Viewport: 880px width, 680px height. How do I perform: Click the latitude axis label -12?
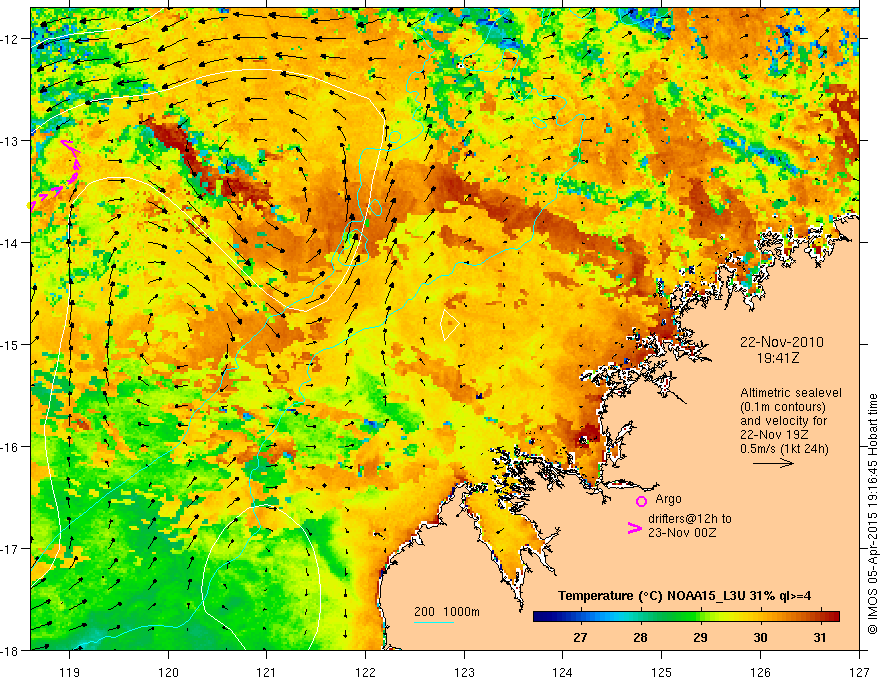pyautogui.click(x=11, y=39)
